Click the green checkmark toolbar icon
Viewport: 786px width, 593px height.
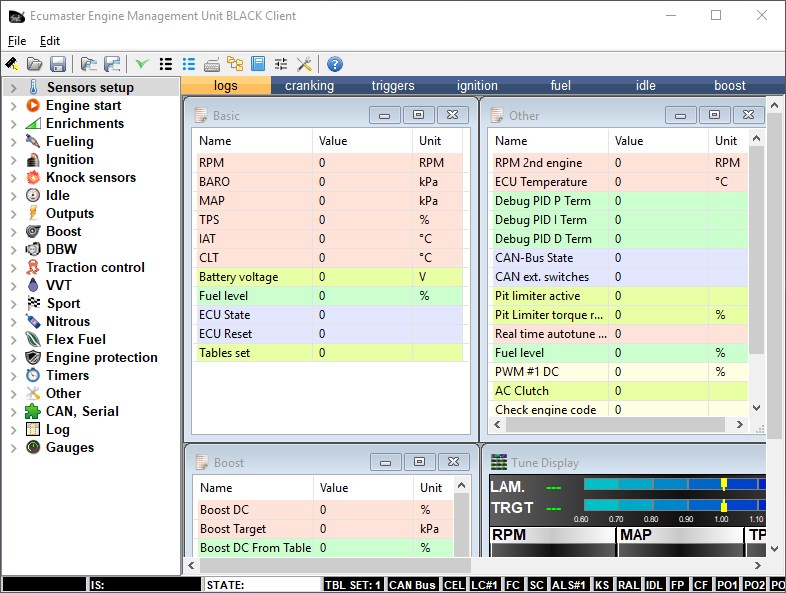(142, 64)
